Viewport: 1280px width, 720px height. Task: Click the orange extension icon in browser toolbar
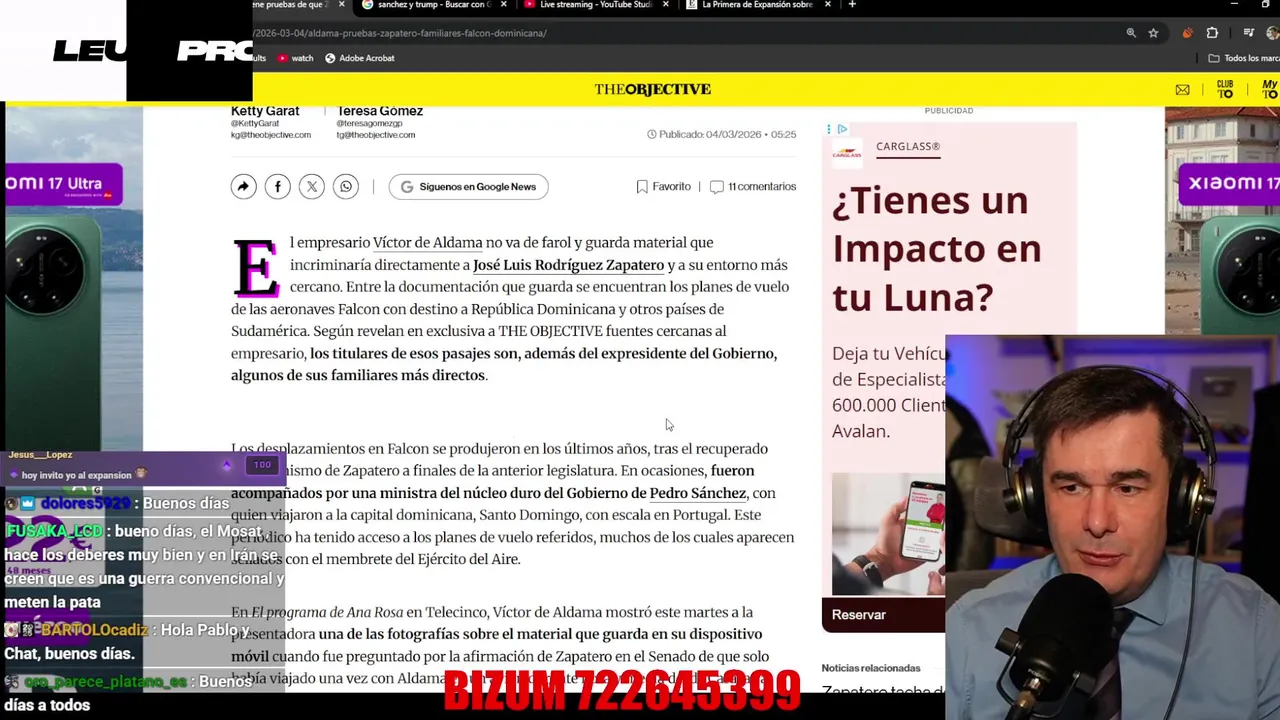click(x=1187, y=33)
